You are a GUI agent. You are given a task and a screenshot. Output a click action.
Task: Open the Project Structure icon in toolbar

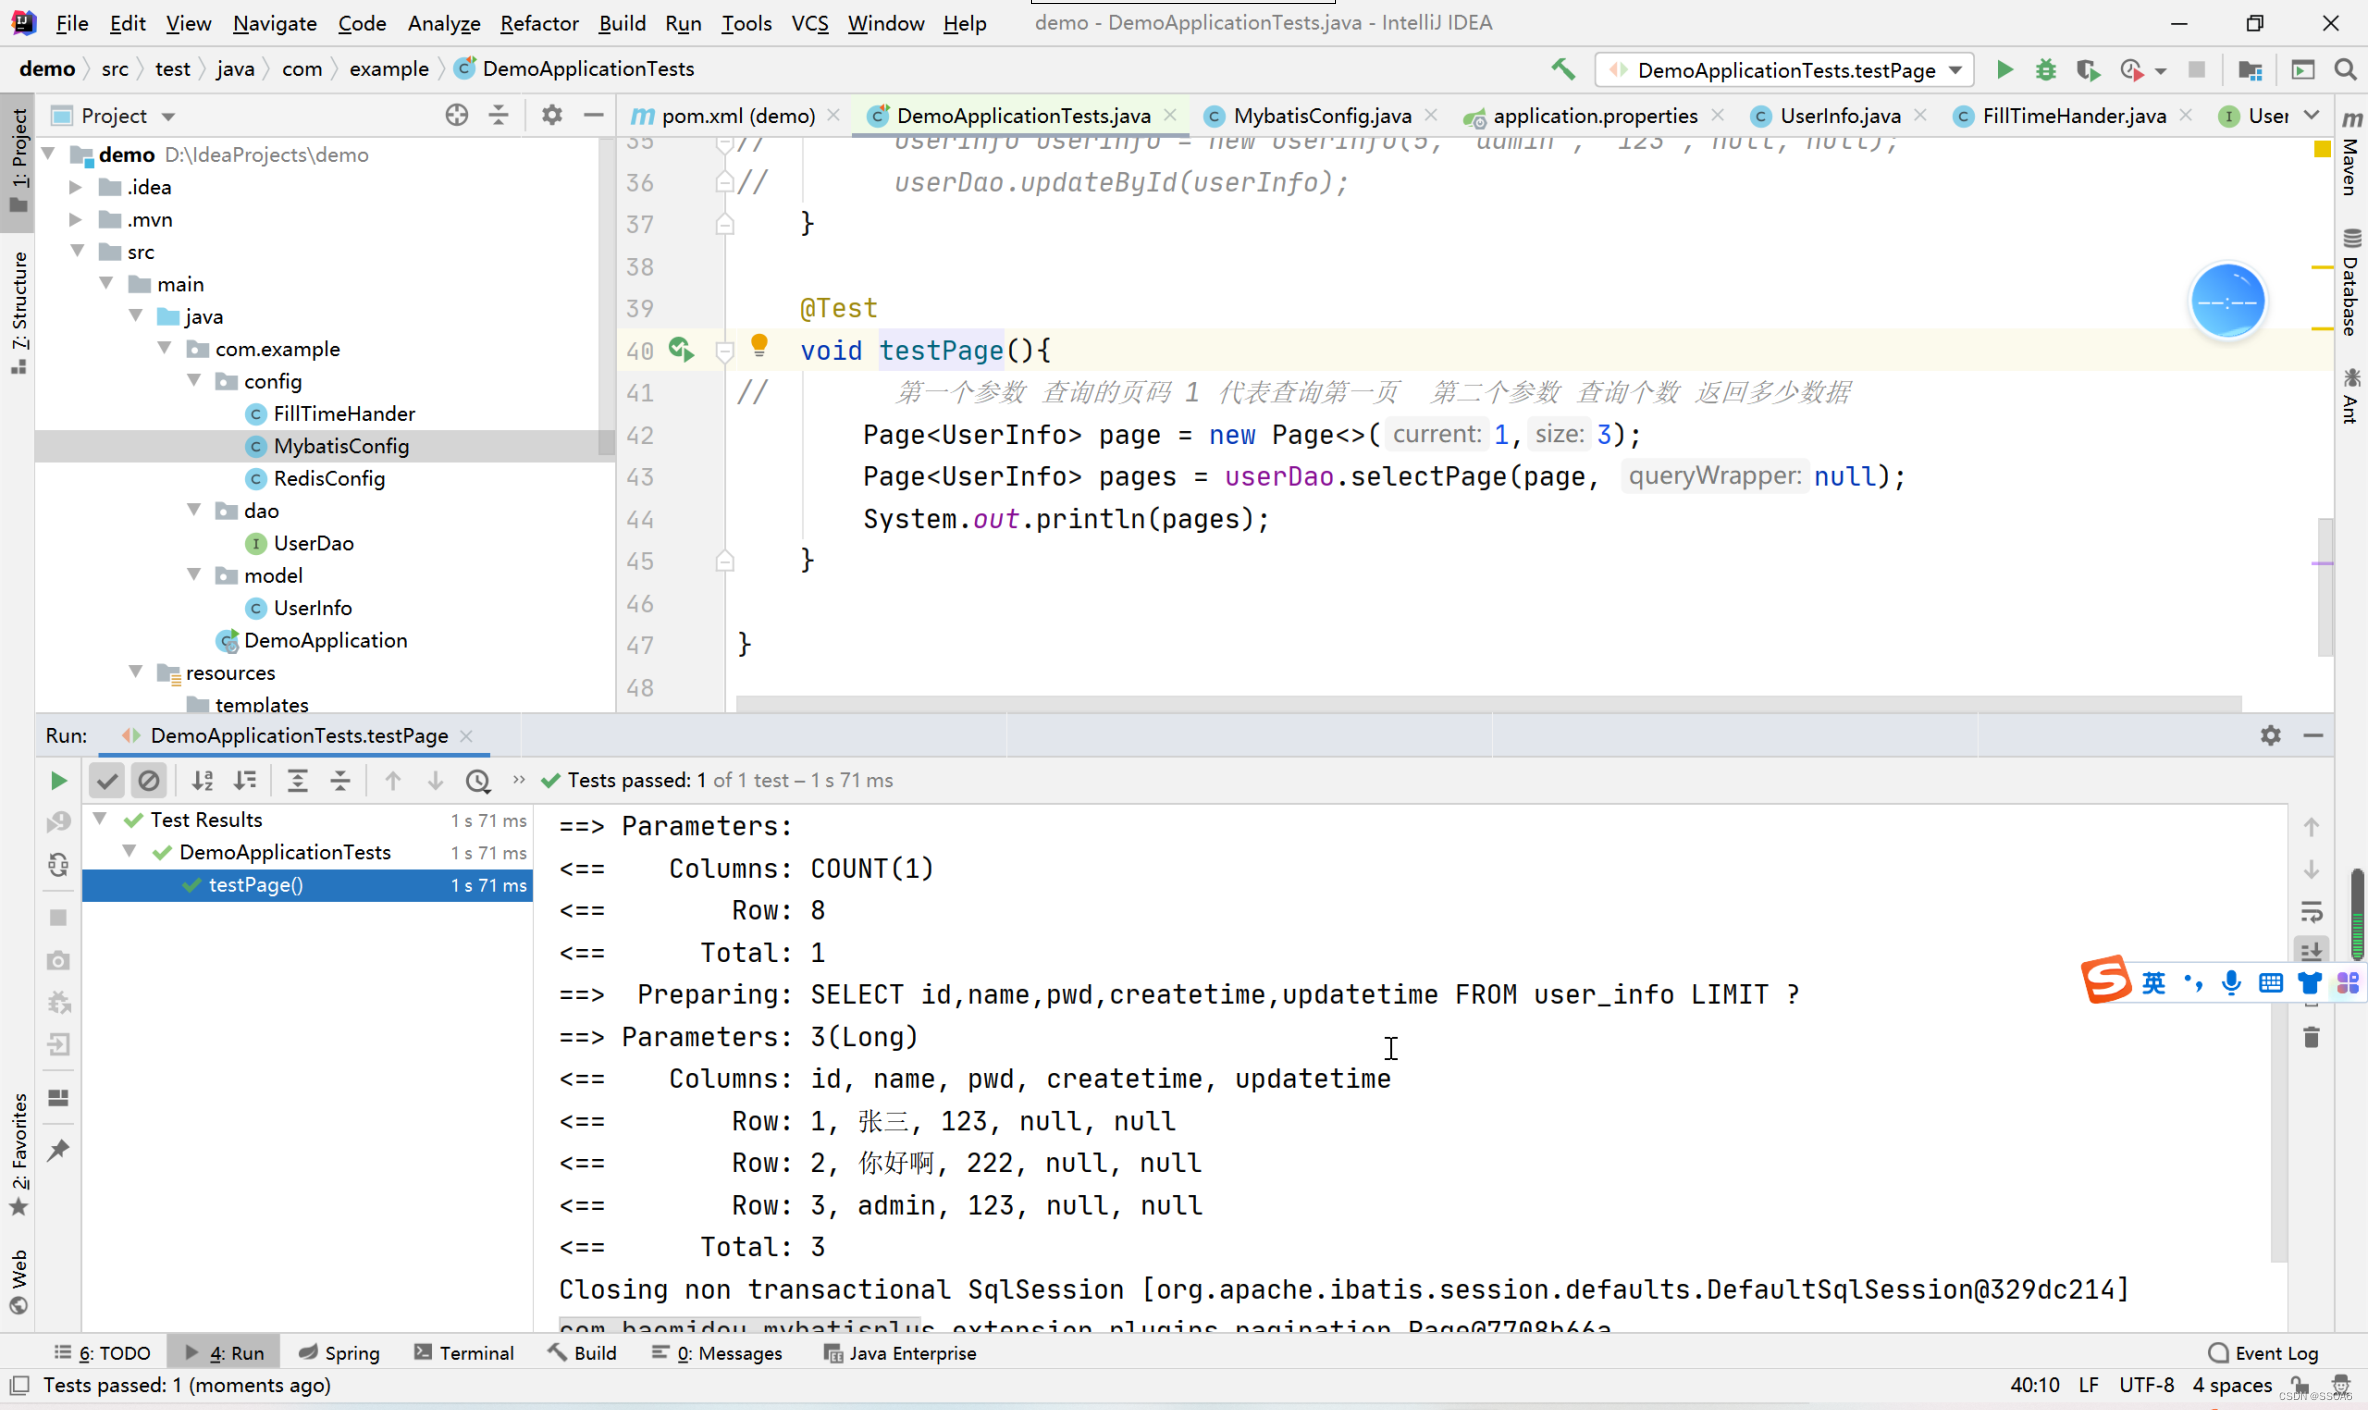(x=2250, y=69)
